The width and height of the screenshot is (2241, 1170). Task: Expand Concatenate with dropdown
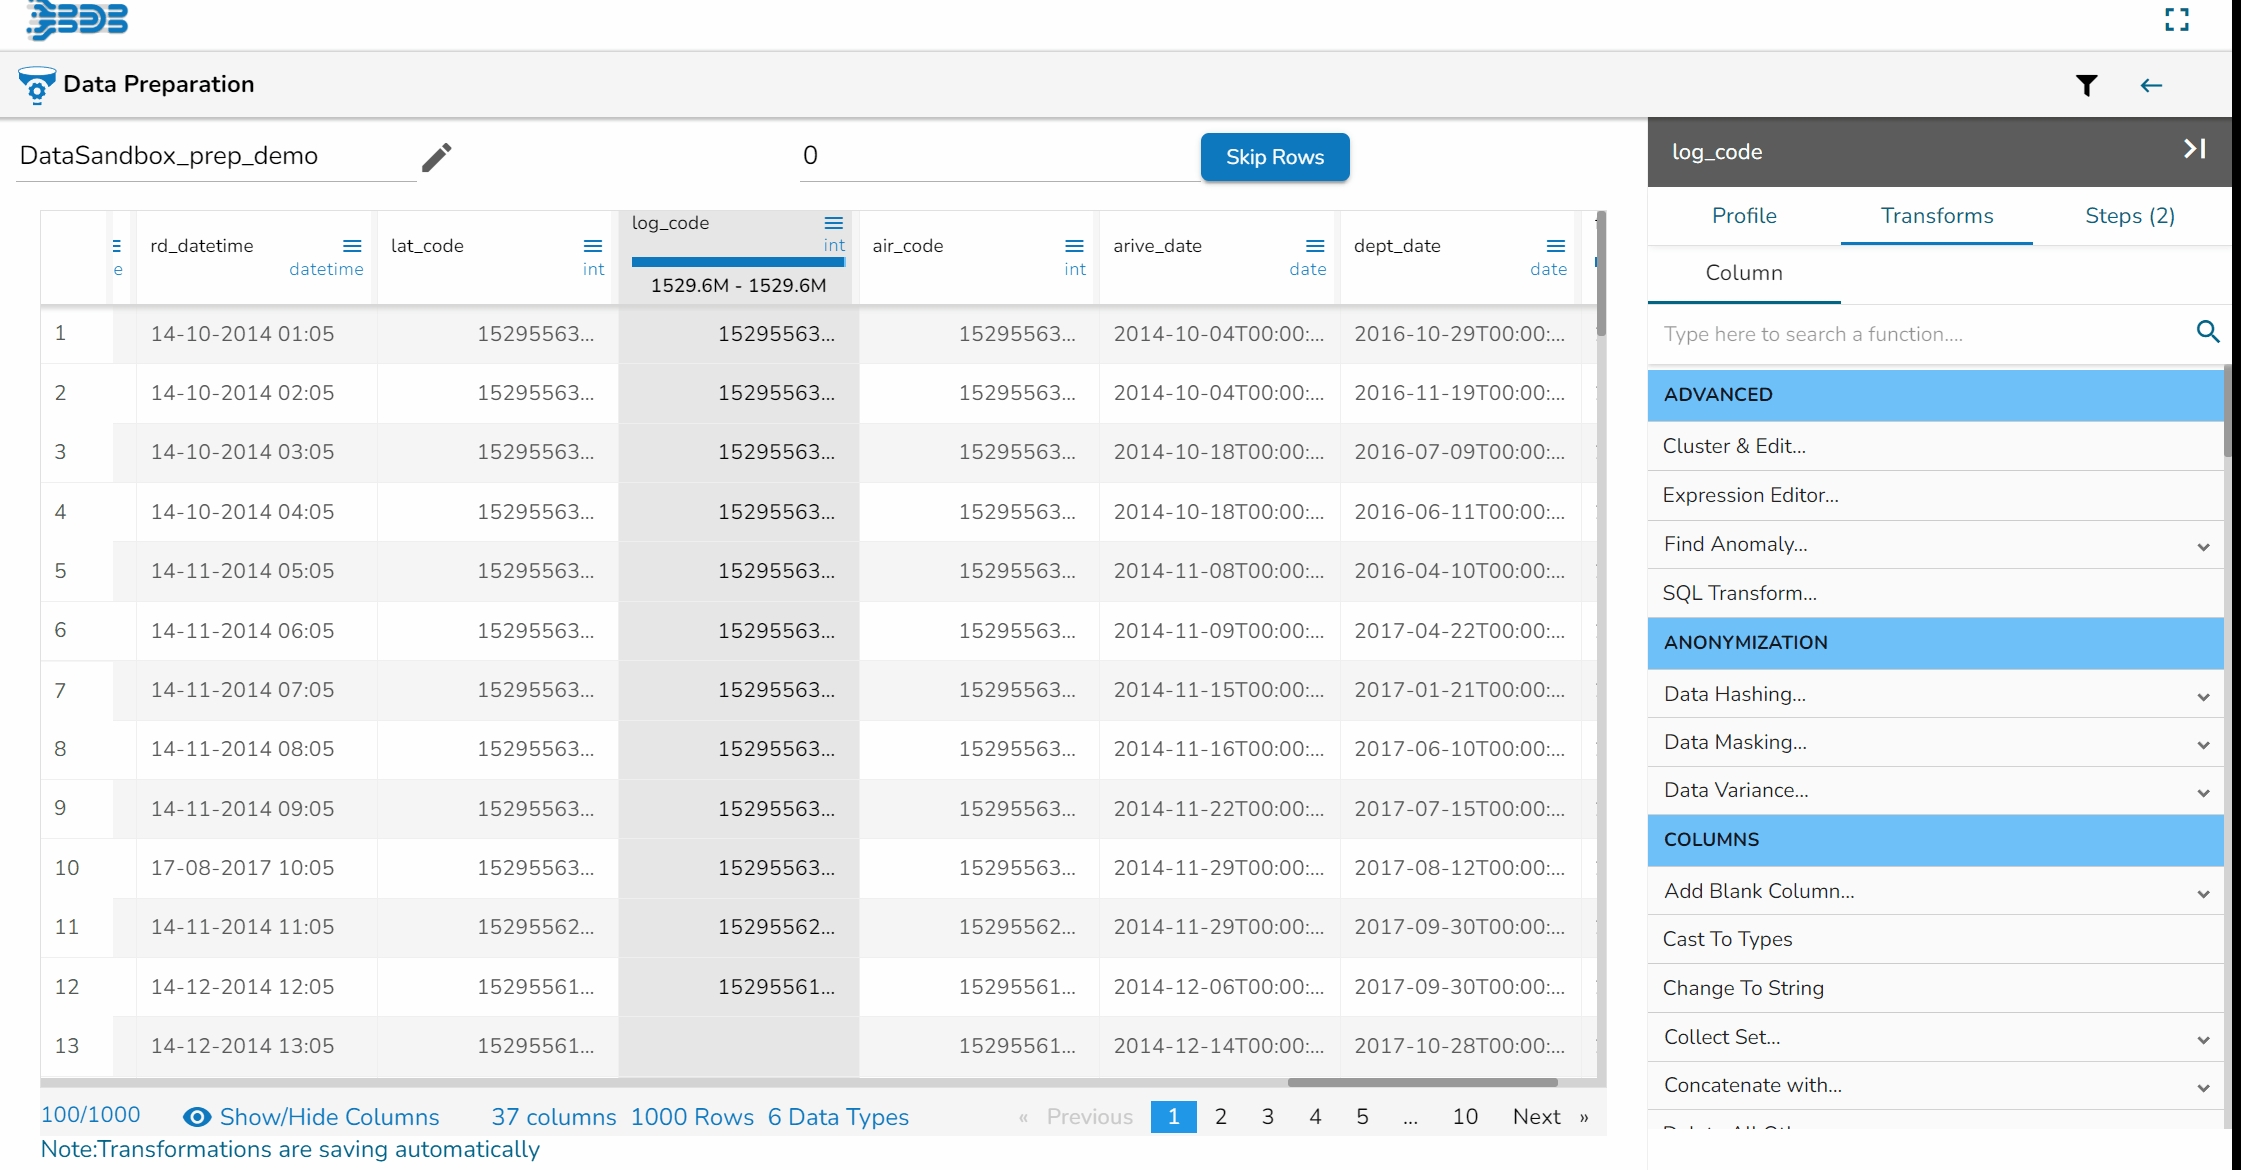click(x=2203, y=1087)
